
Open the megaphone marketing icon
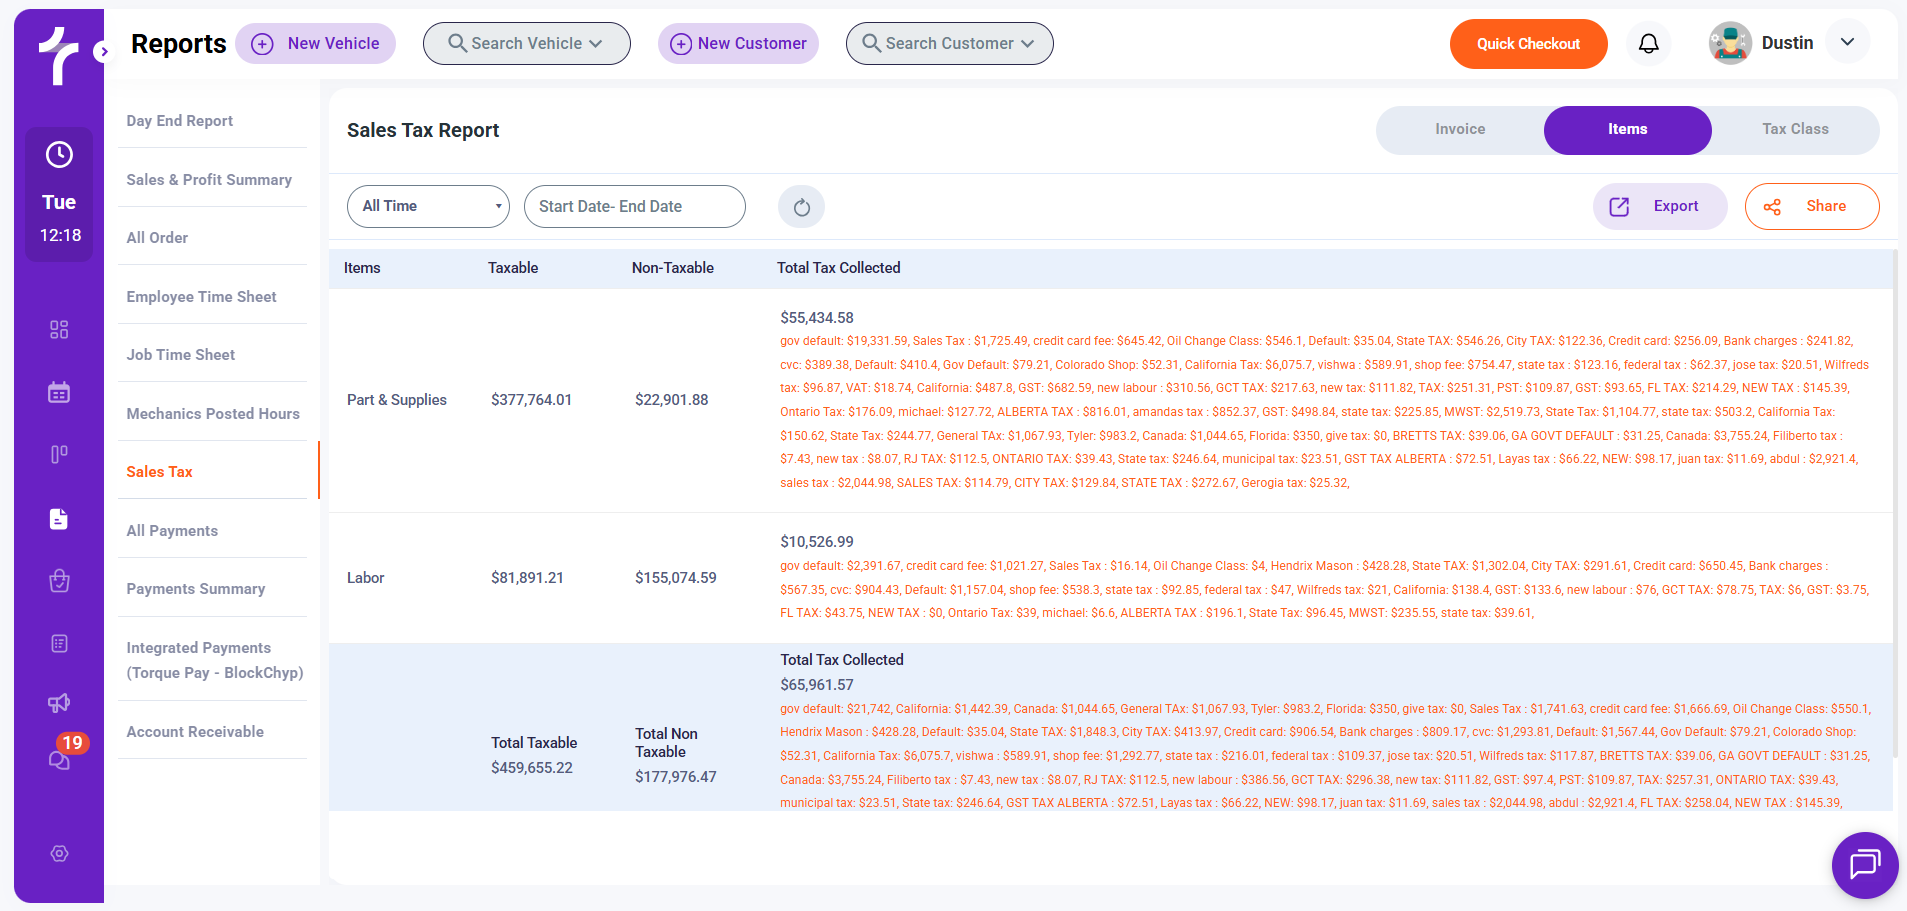59,703
